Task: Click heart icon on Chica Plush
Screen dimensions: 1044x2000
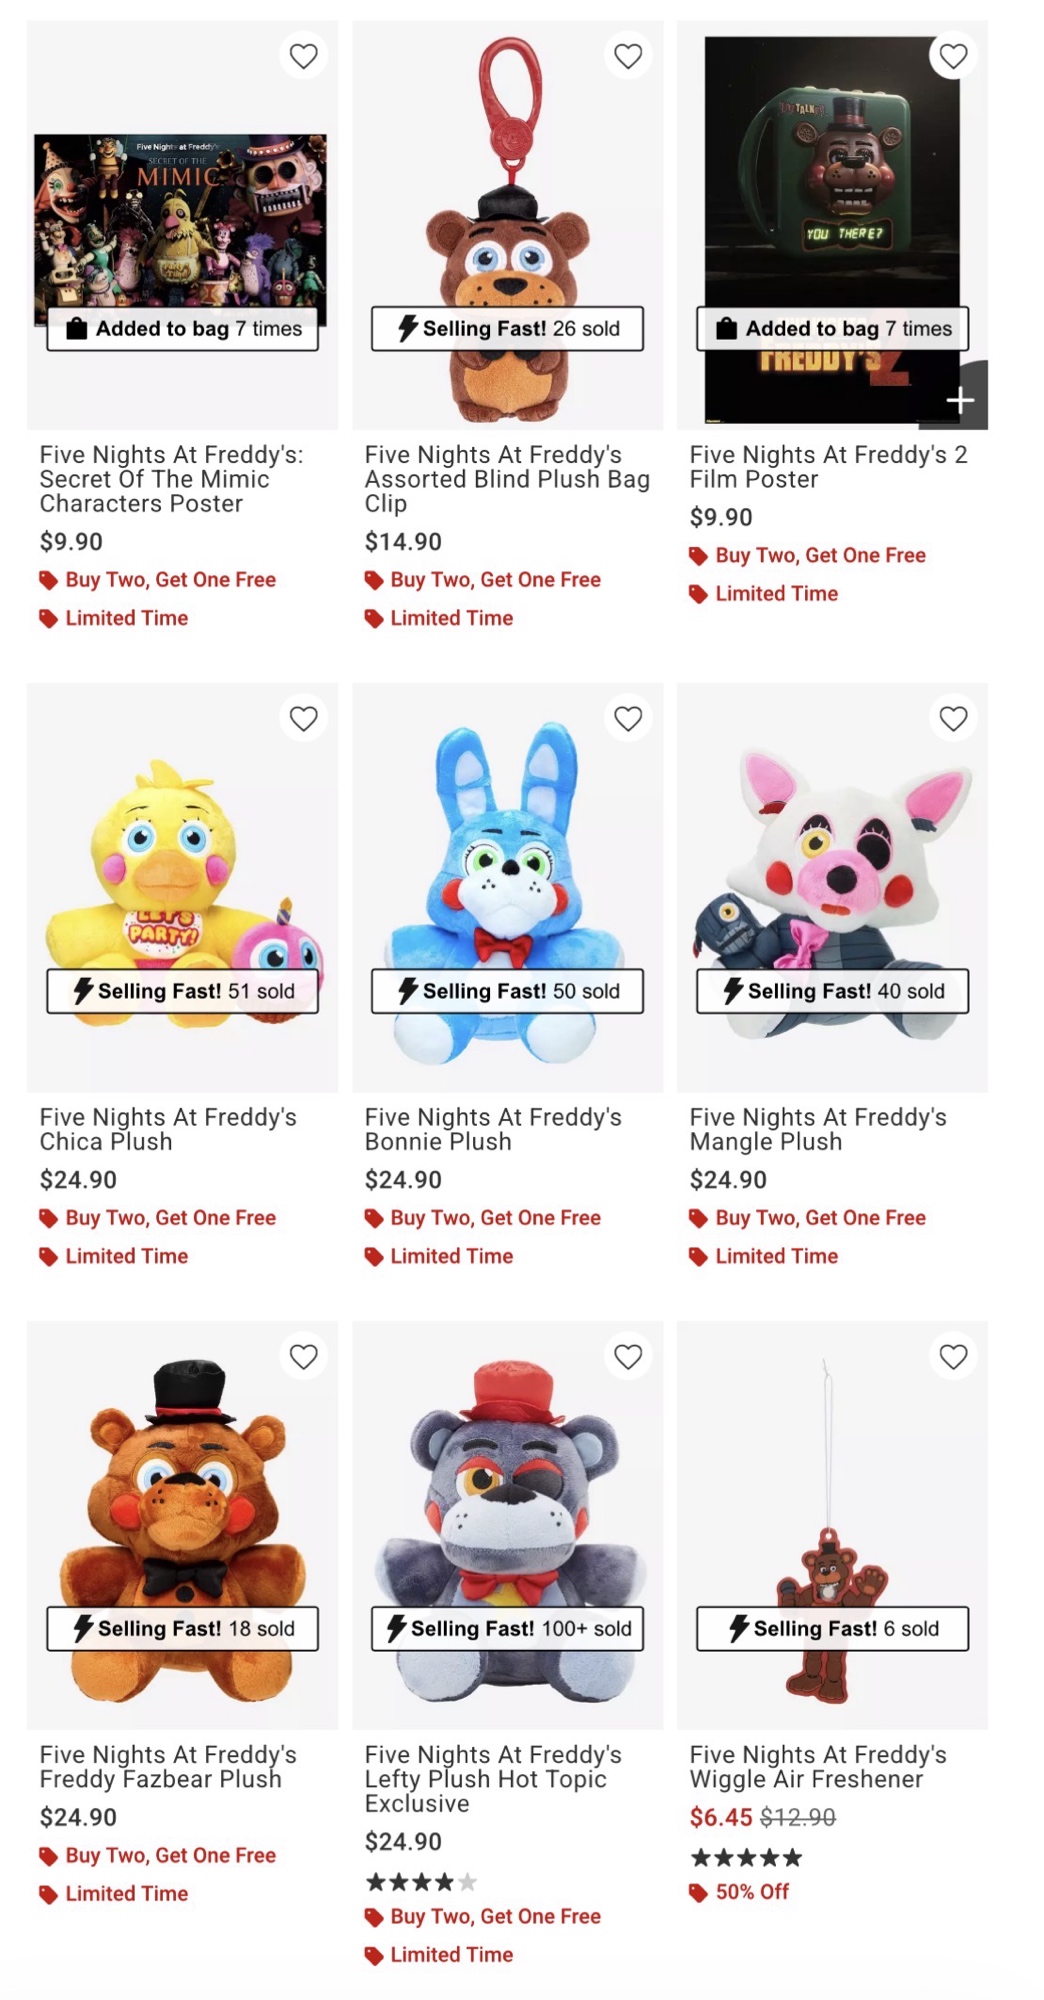Action: (303, 718)
